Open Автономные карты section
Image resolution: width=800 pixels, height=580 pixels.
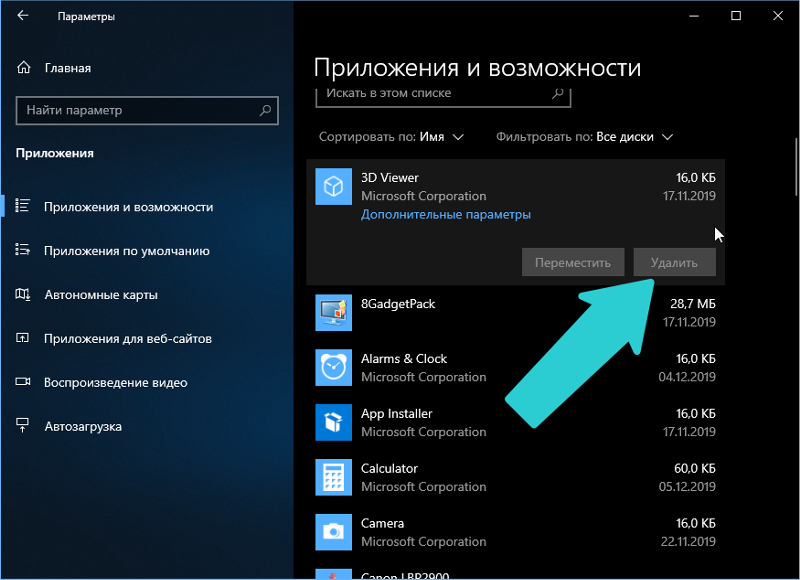tap(101, 295)
